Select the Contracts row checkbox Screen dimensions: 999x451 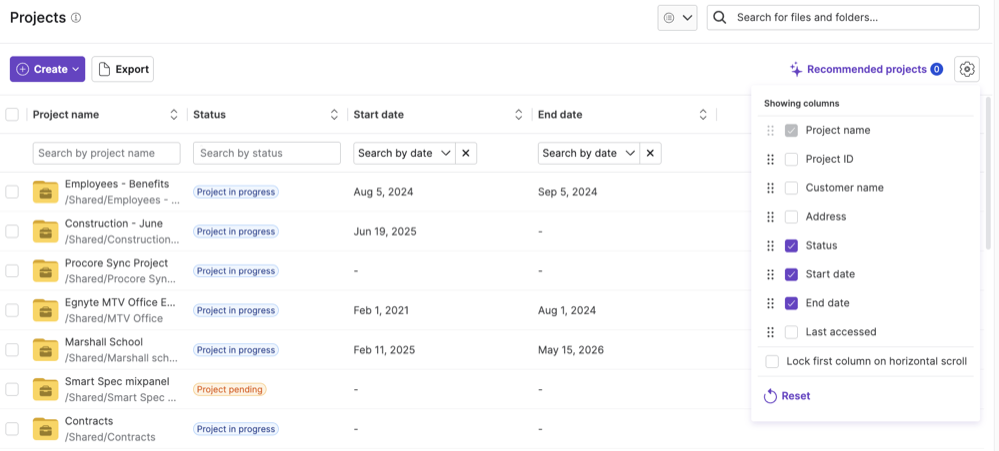[x=12, y=429]
